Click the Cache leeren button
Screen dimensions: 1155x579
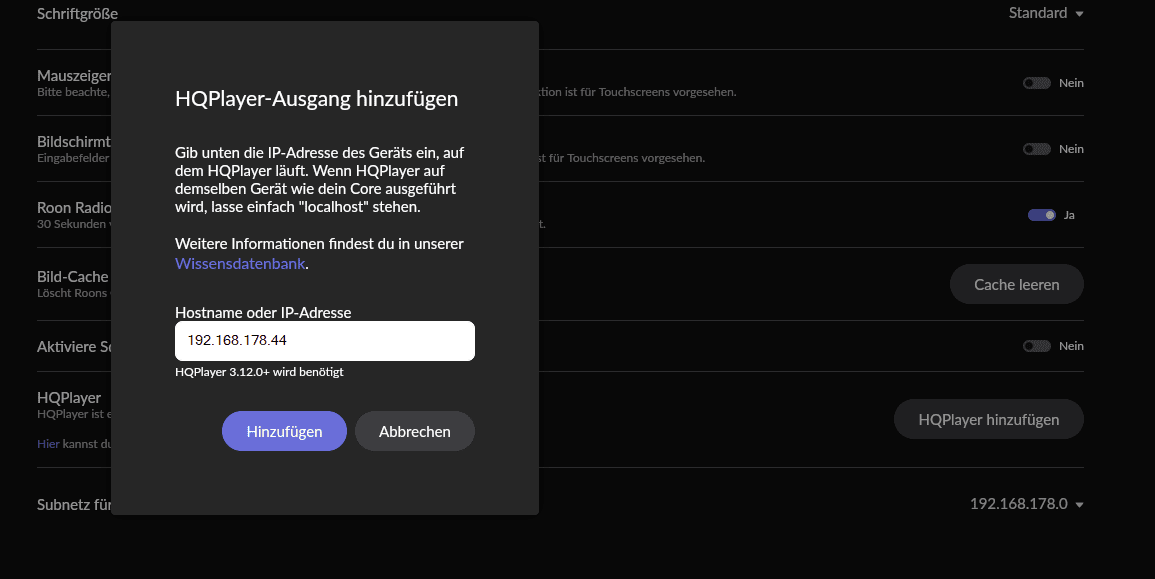[x=1017, y=284]
